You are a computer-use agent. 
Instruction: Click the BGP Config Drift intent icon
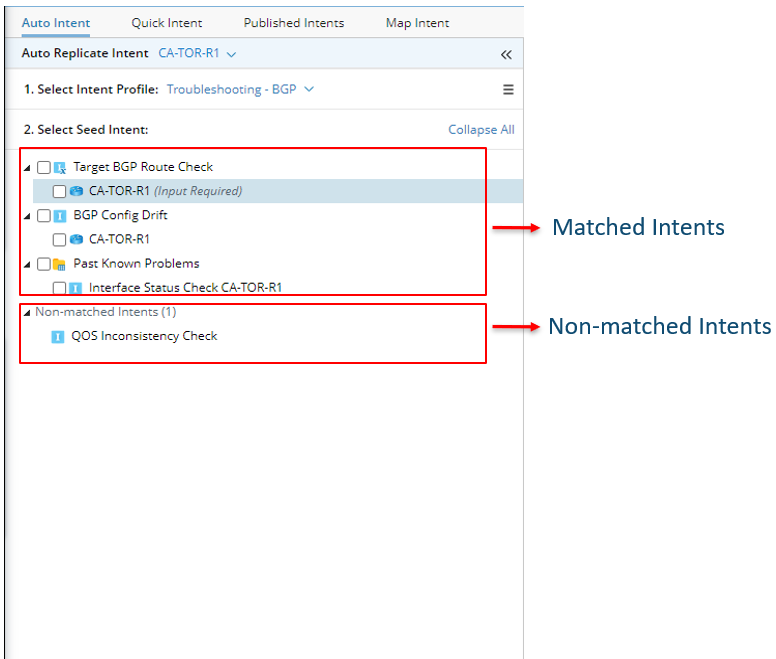(60, 216)
